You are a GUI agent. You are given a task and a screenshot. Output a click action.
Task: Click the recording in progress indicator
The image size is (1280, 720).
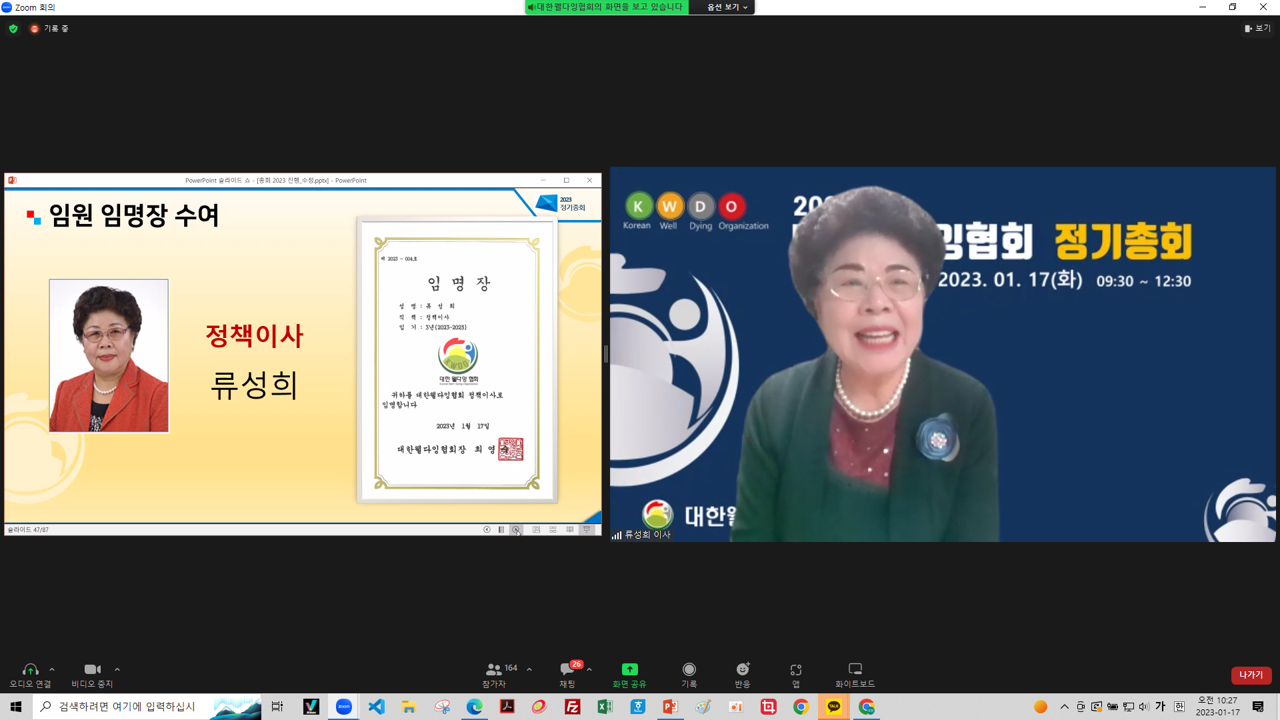pos(49,29)
